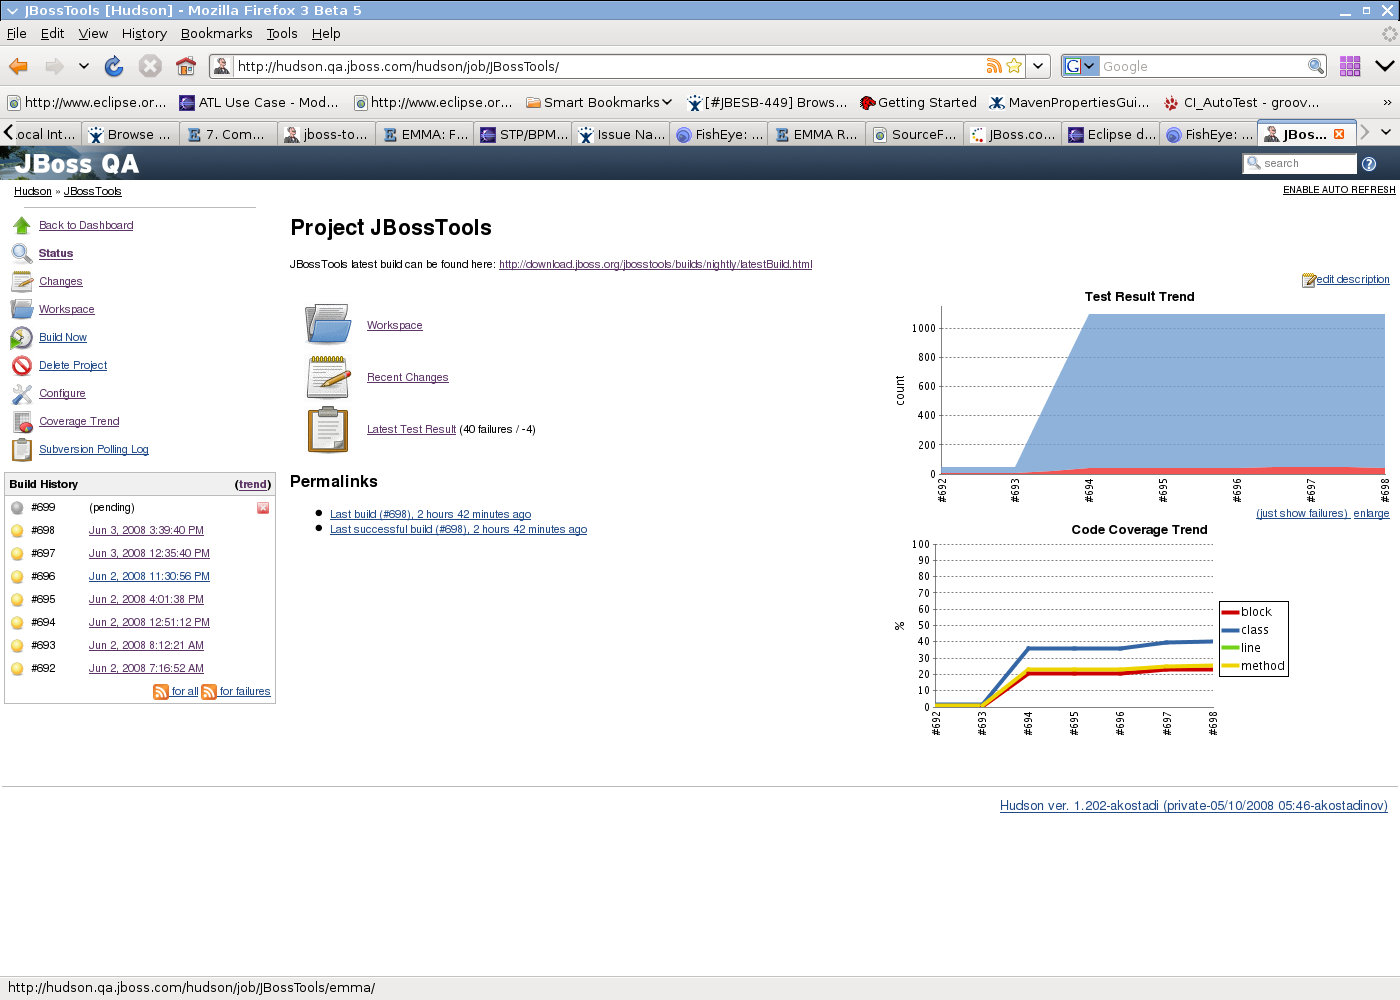Click the Hudson version footer link

(x=1194, y=806)
